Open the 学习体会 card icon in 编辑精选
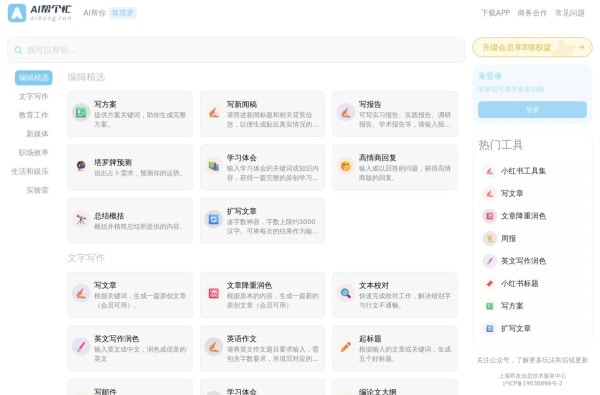 point(214,166)
